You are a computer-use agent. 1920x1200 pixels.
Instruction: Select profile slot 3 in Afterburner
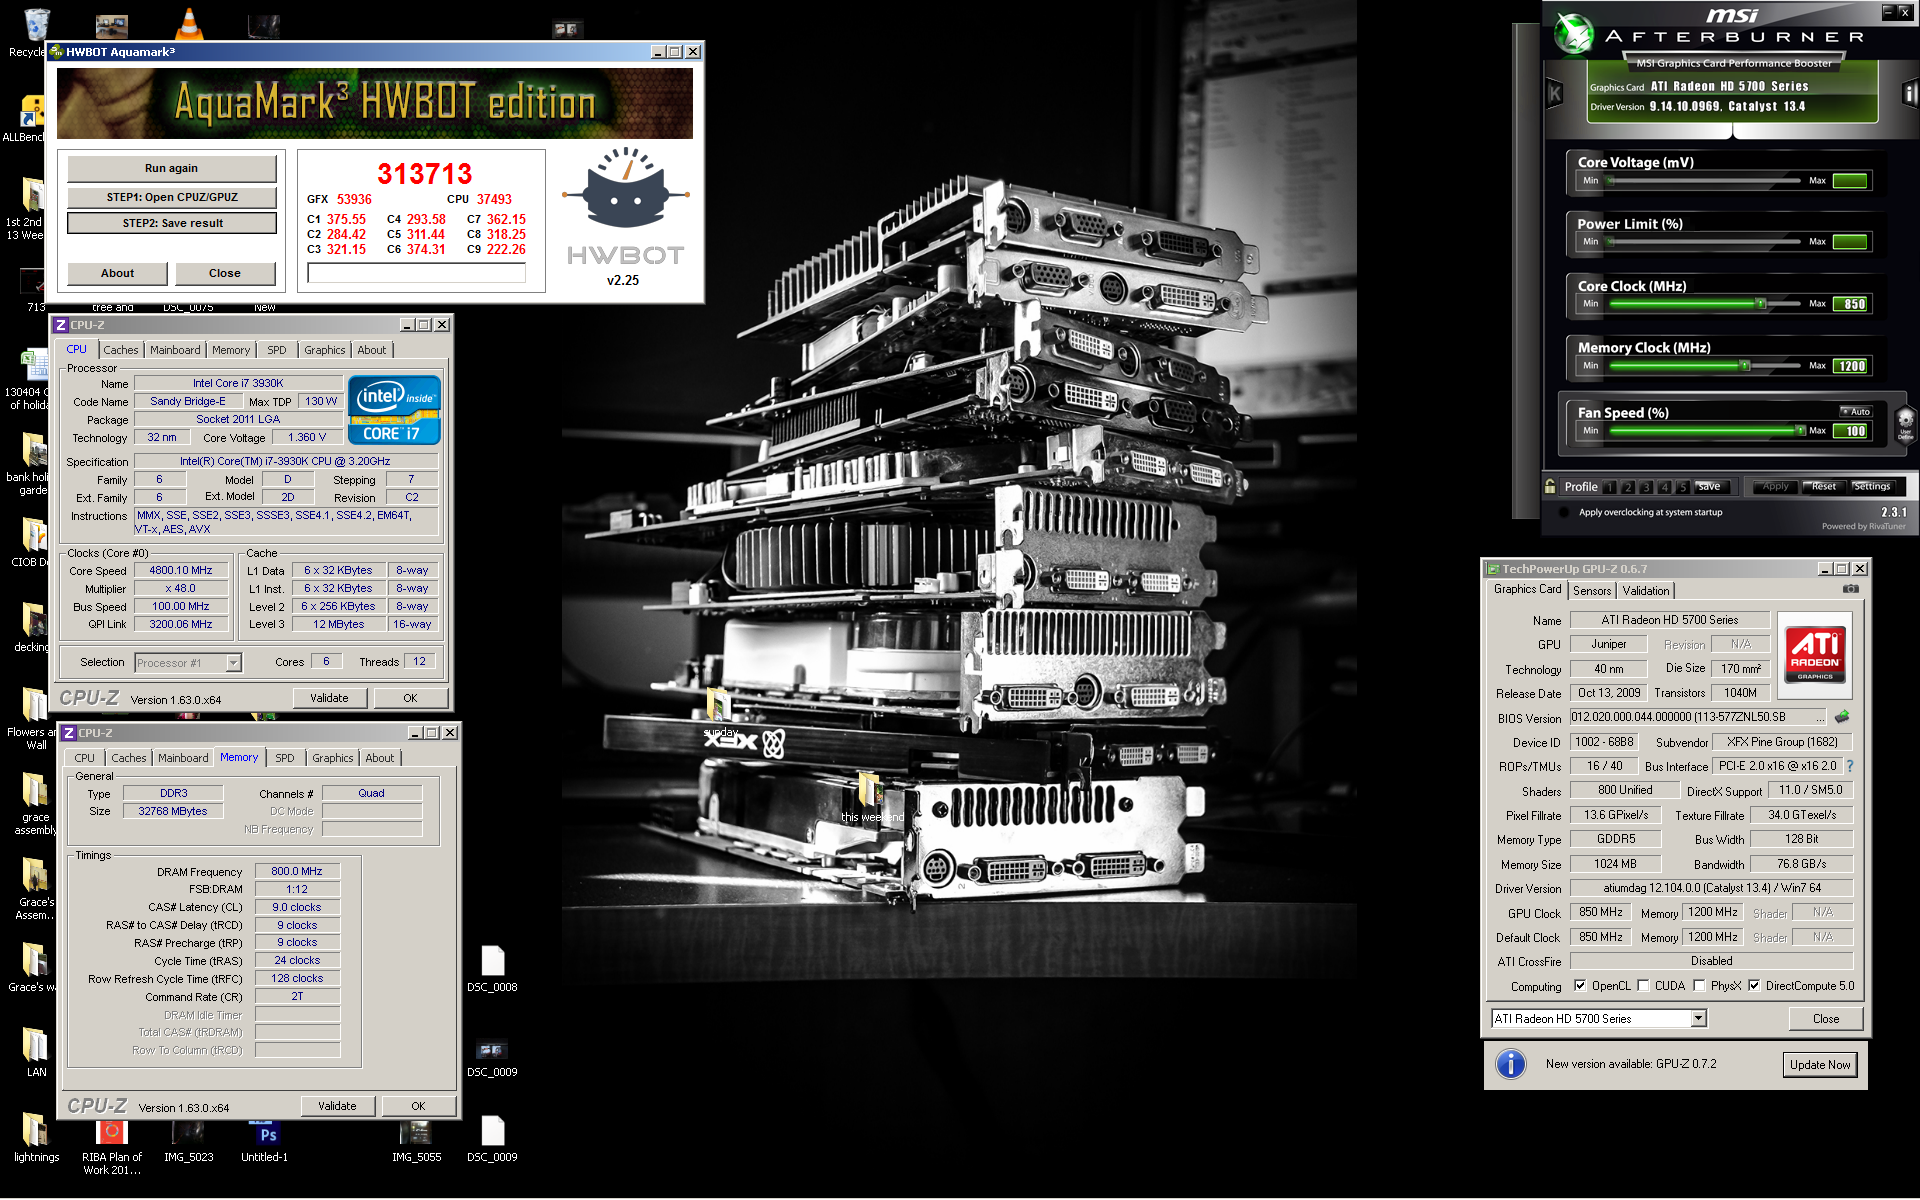click(1646, 487)
